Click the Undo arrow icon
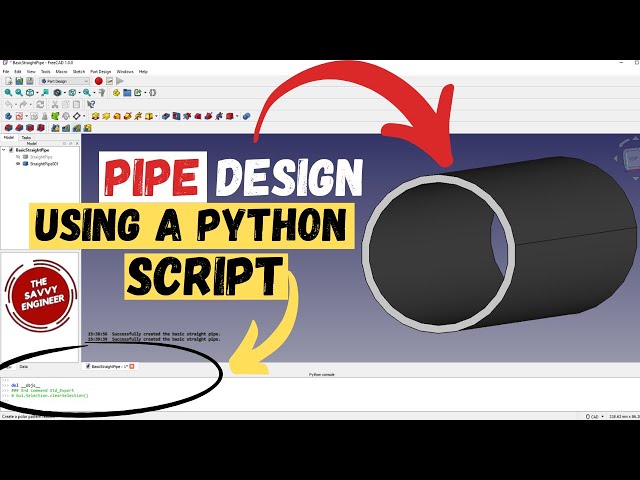Screen dimensions: 640x480 coord(8,104)
